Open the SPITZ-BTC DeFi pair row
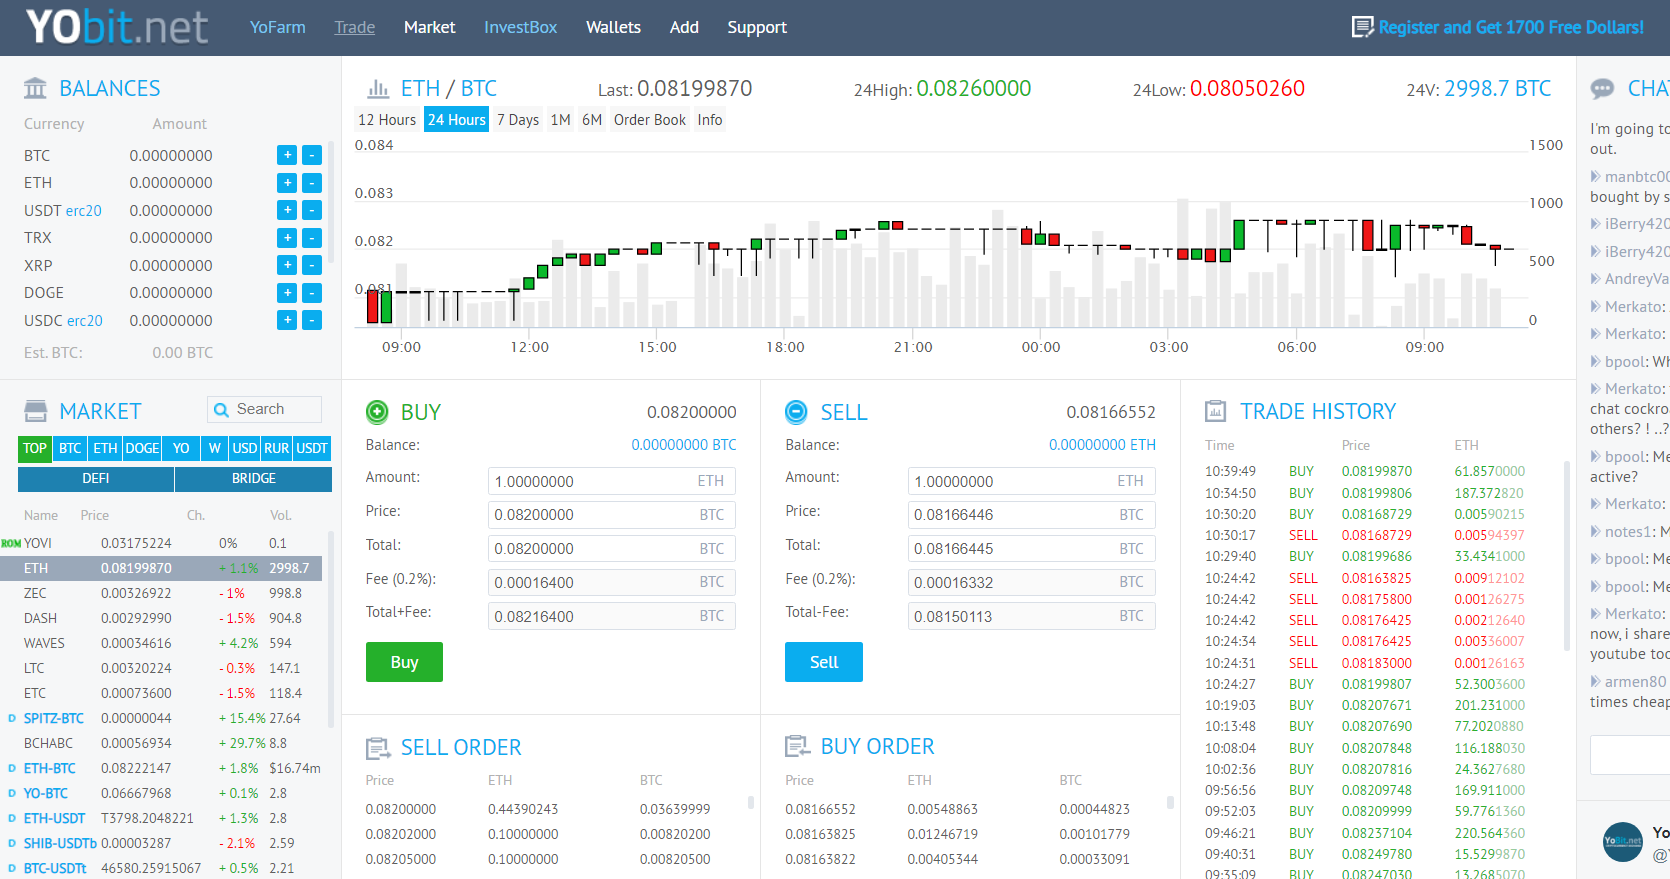 pyautogui.click(x=161, y=718)
